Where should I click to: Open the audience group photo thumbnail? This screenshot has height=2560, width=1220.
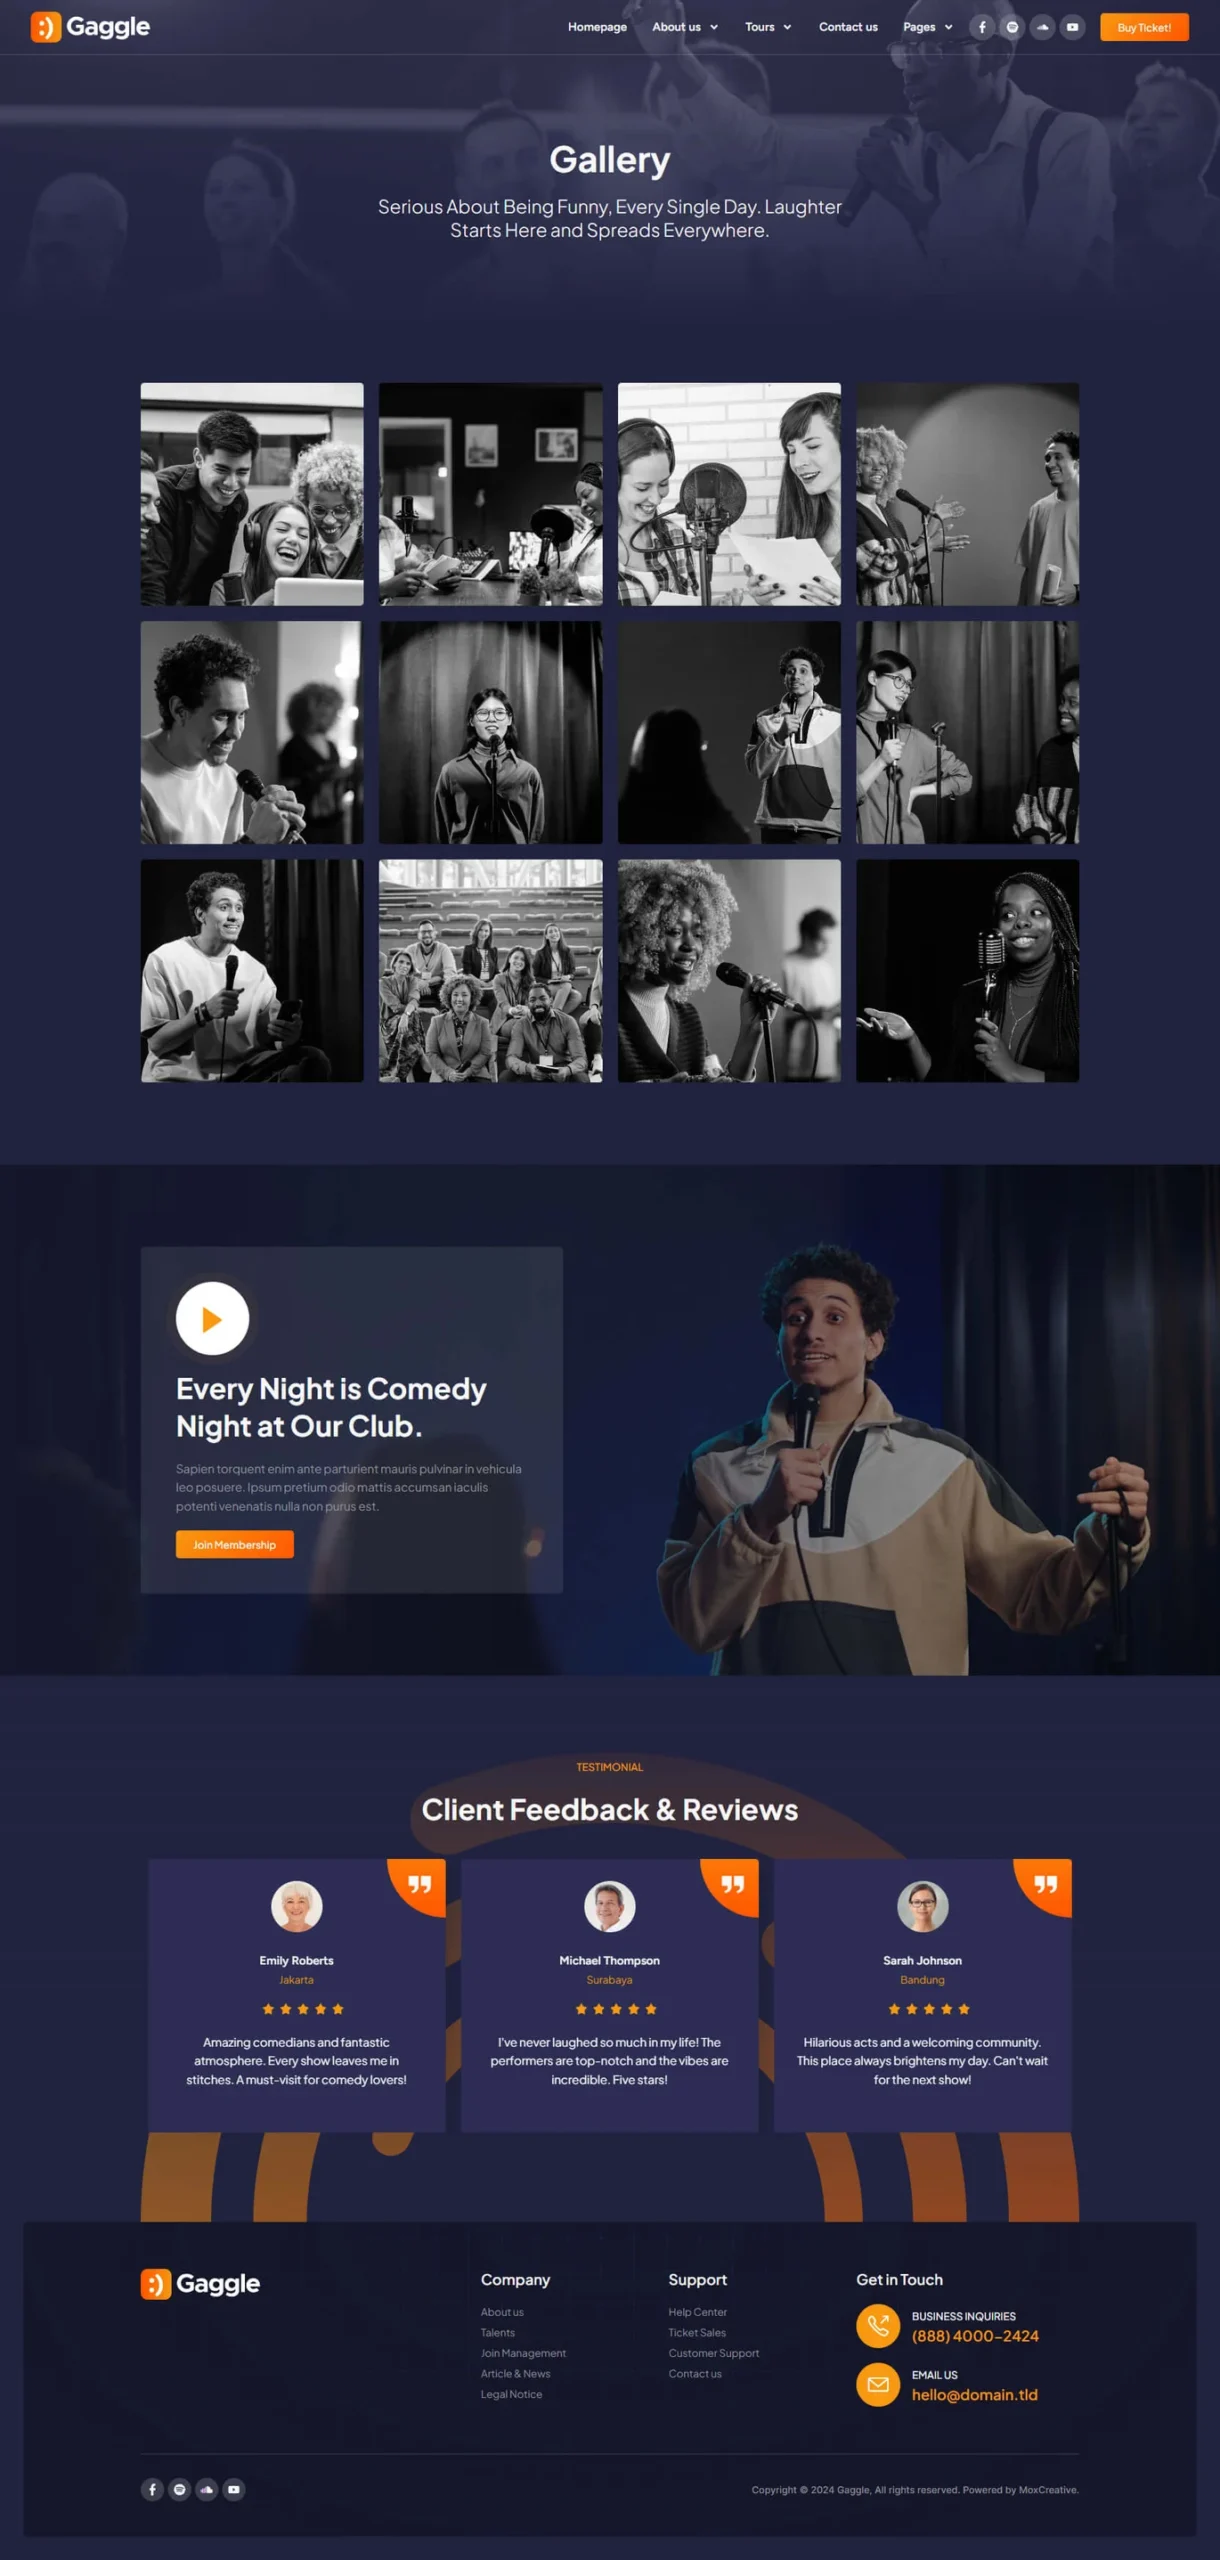pyautogui.click(x=490, y=970)
